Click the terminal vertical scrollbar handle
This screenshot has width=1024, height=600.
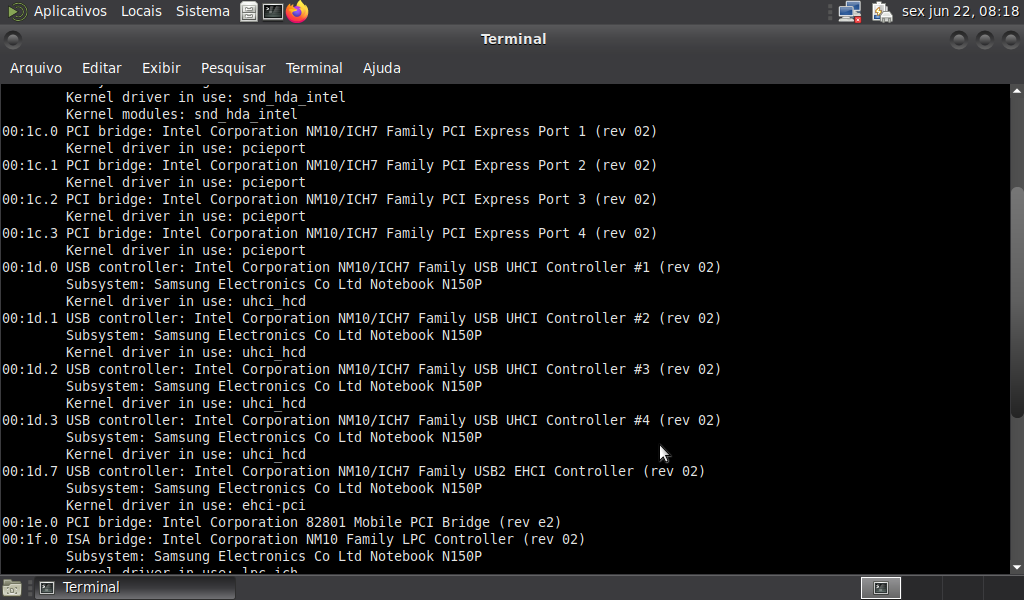coord(1017,300)
